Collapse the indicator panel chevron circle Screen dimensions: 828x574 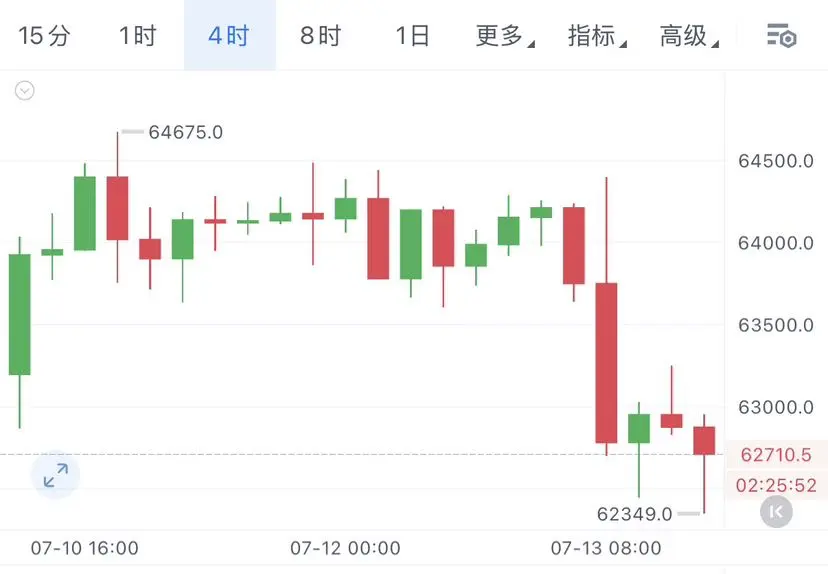tap(25, 91)
